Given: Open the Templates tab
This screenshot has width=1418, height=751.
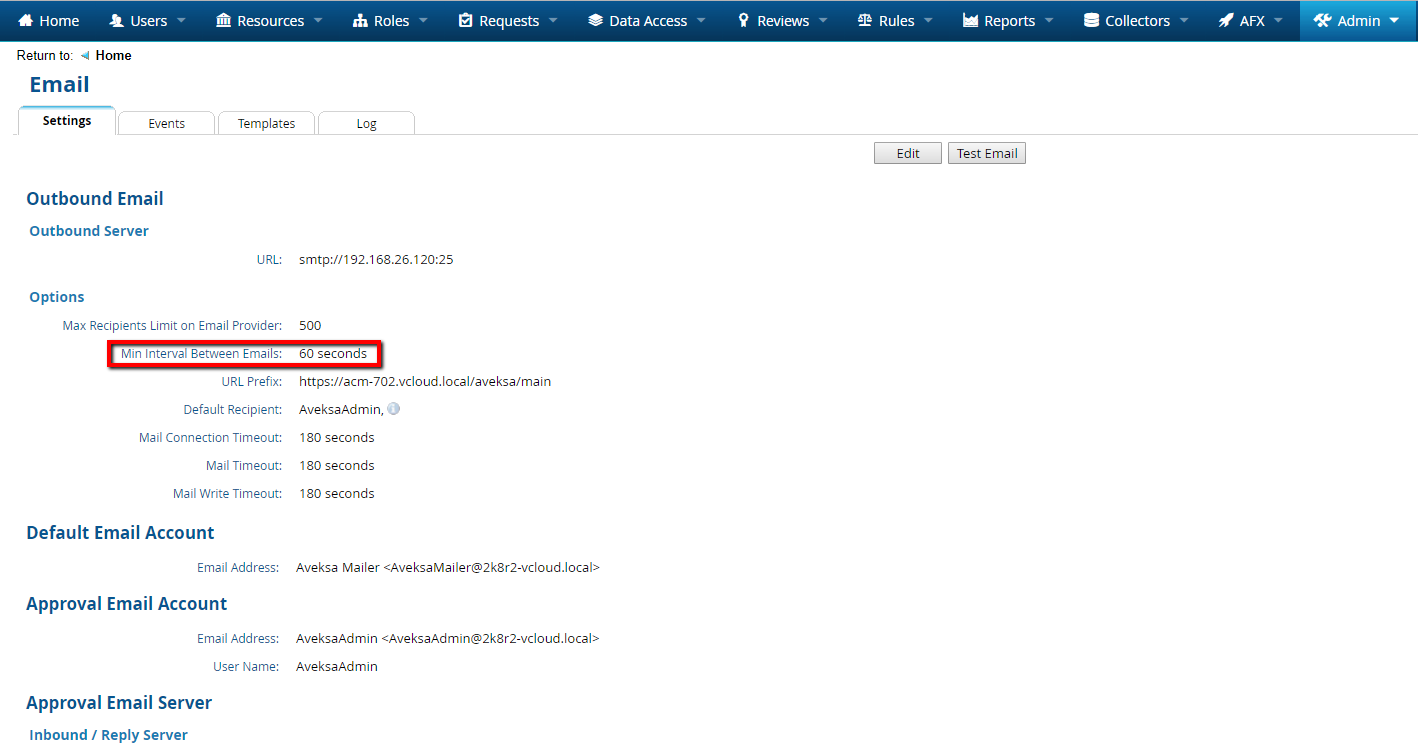Looking at the screenshot, I should 266,122.
